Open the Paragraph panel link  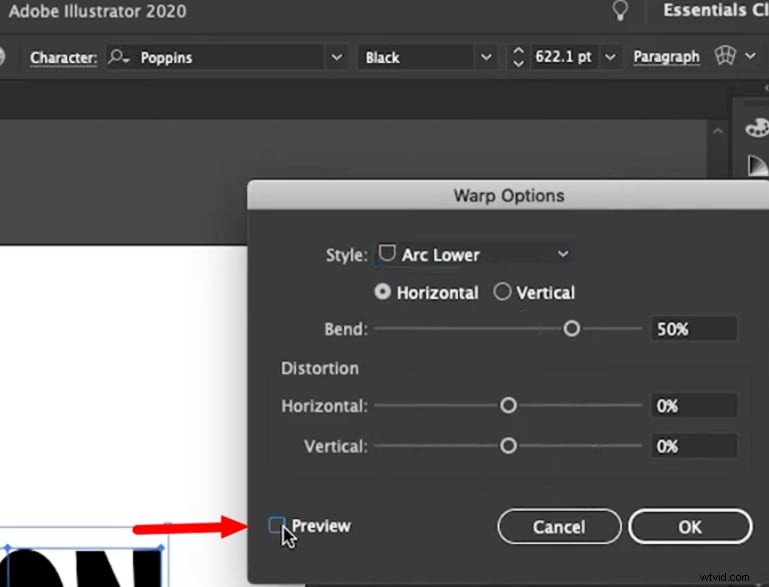(x=666, y=57)
